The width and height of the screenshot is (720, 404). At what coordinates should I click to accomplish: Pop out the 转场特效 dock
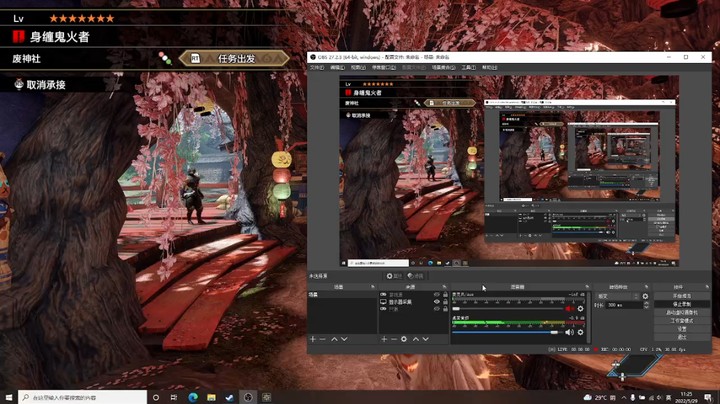[647, 286]
